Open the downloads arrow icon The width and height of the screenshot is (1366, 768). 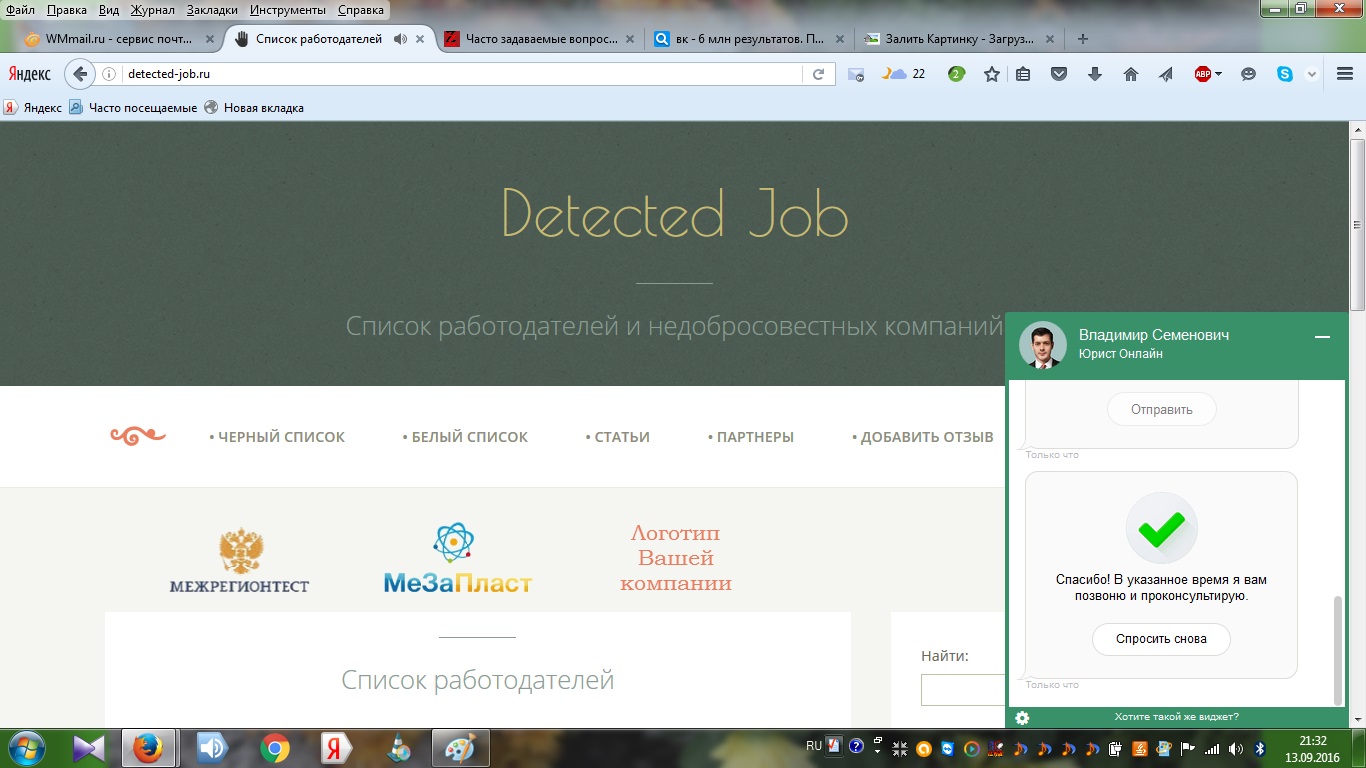coord(1095,74)
